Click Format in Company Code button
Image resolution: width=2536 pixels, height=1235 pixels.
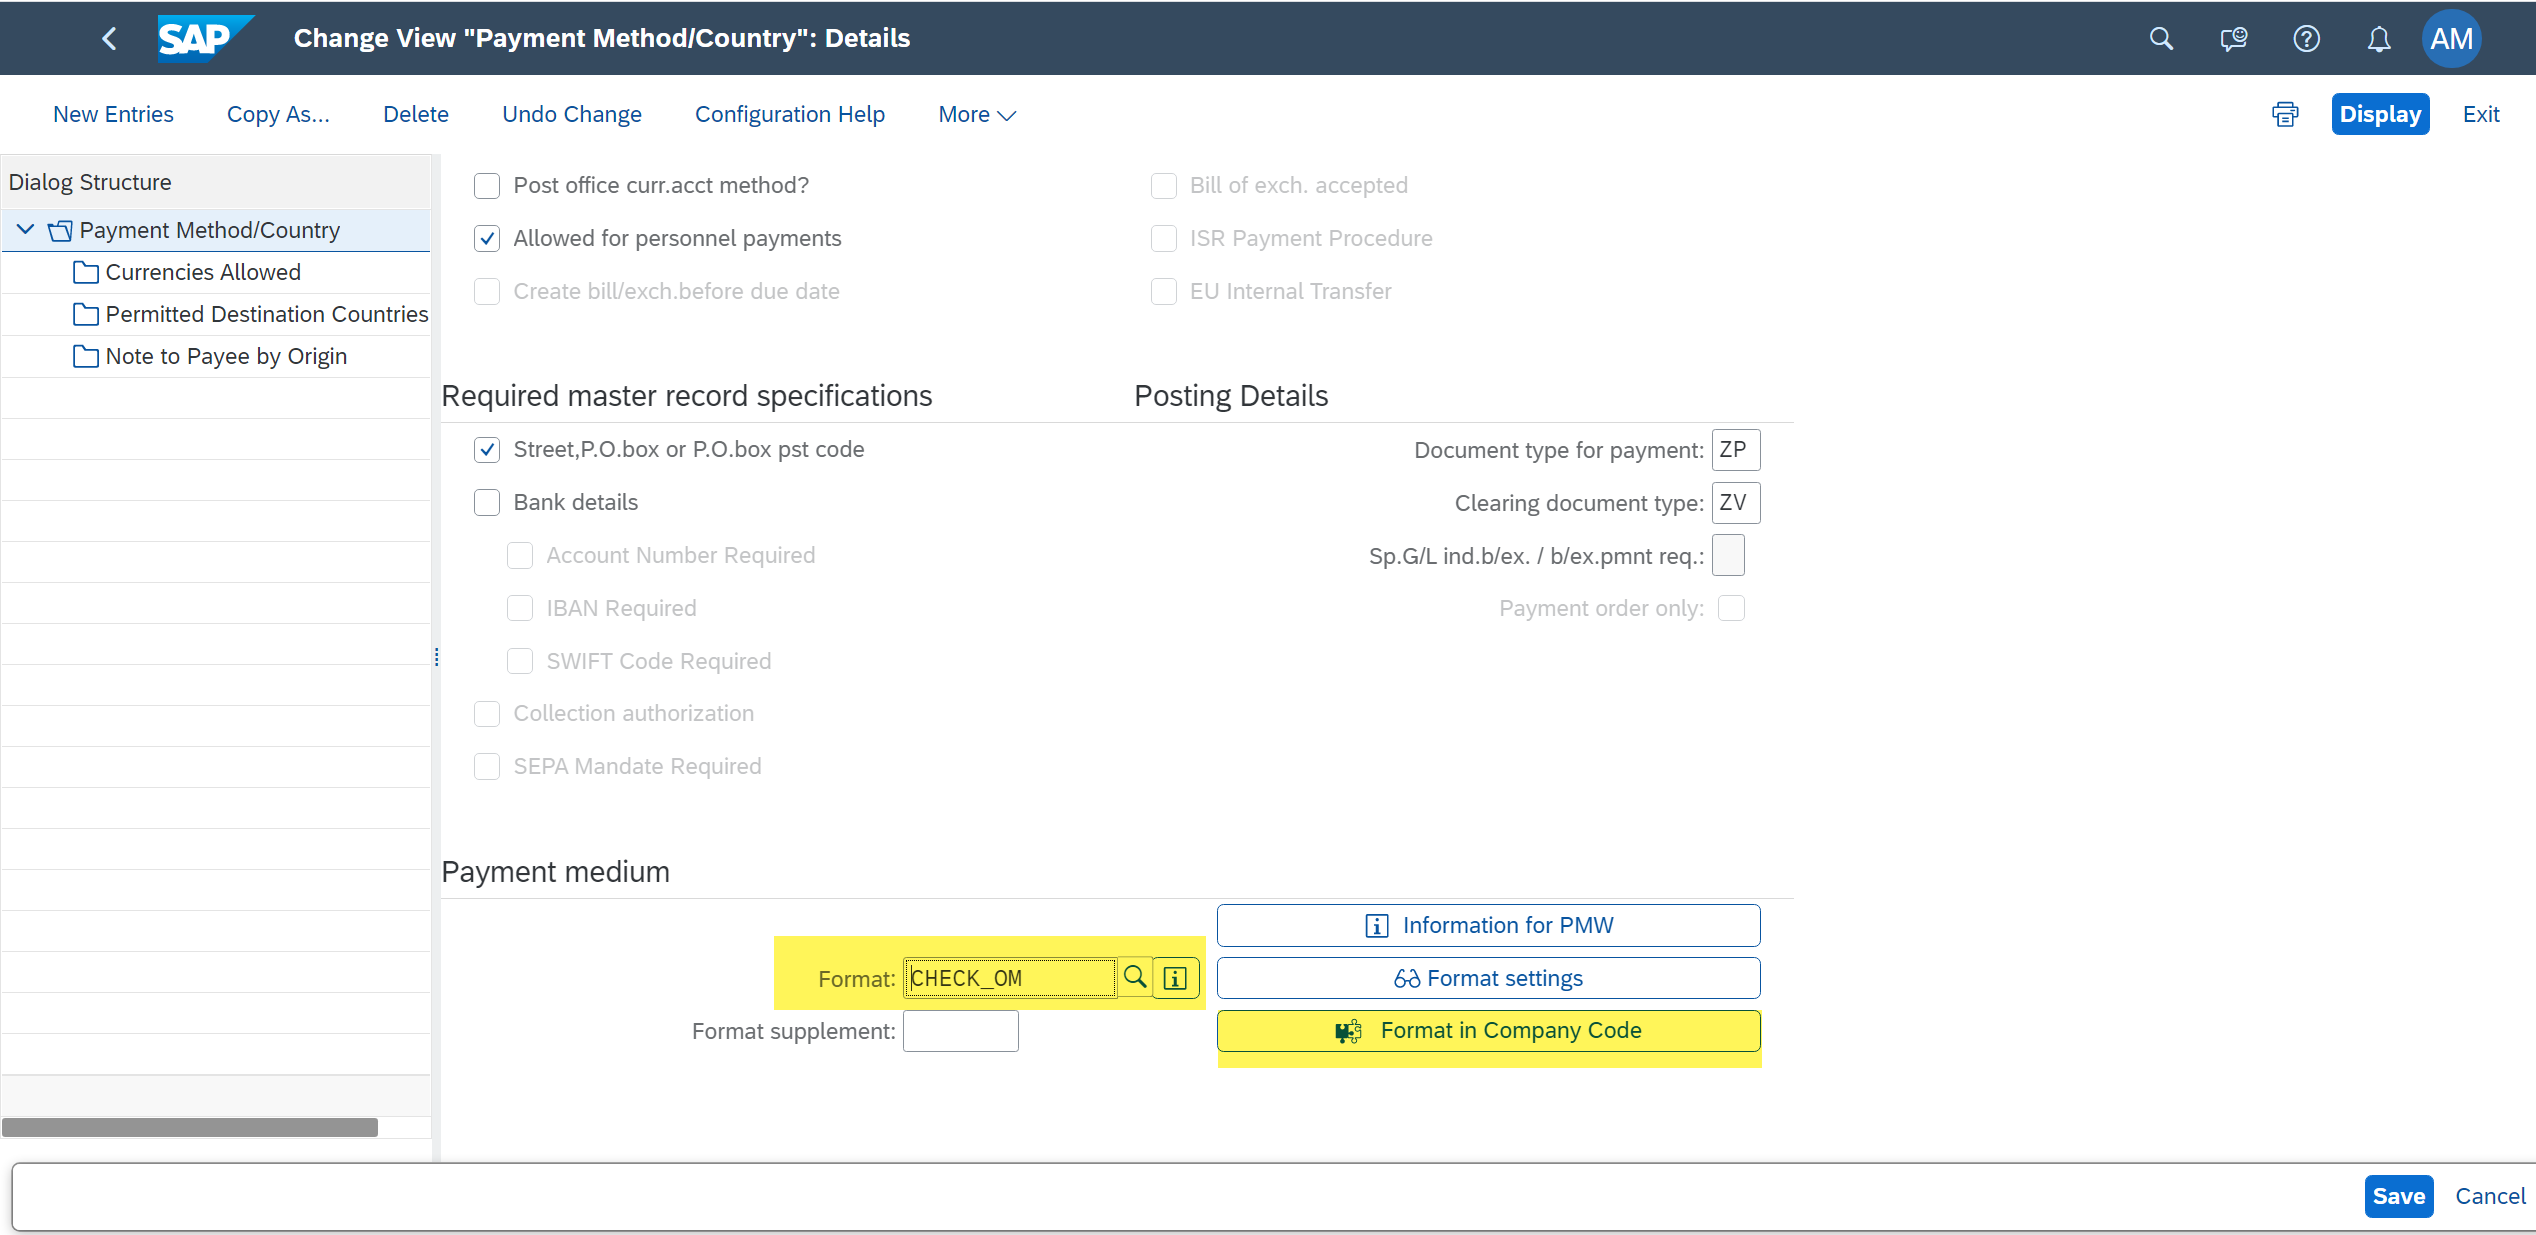pyautogui.click(x=1488, y=1030)
